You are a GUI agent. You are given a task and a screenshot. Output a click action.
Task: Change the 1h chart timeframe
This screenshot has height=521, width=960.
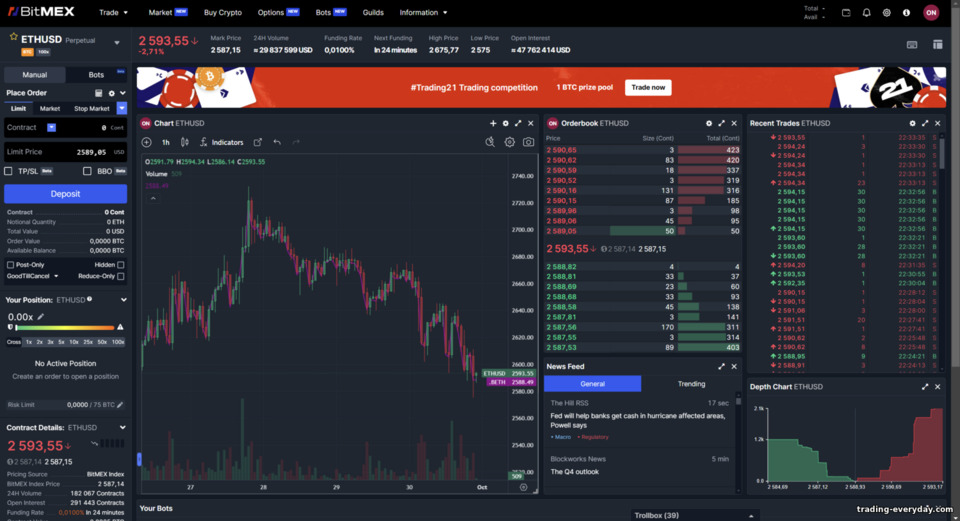pyautogui.click(x=165, y=142)
